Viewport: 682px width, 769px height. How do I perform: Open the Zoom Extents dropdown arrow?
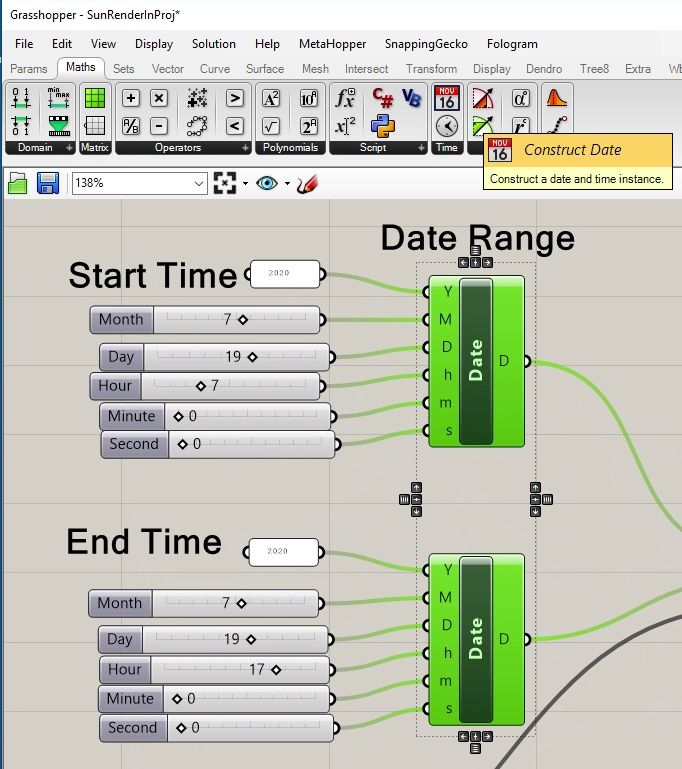click(245, 184)
